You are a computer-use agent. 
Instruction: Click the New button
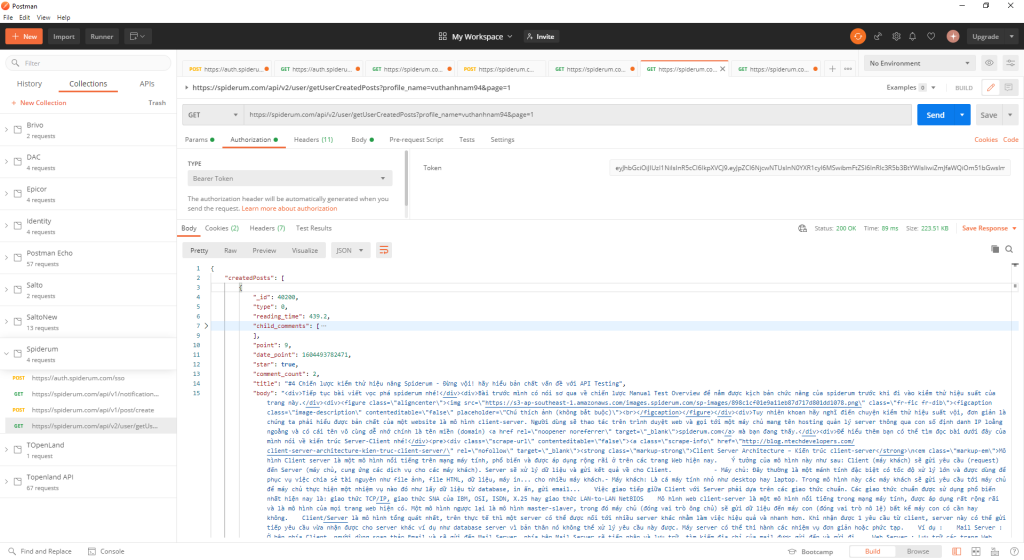pos(24,37)
